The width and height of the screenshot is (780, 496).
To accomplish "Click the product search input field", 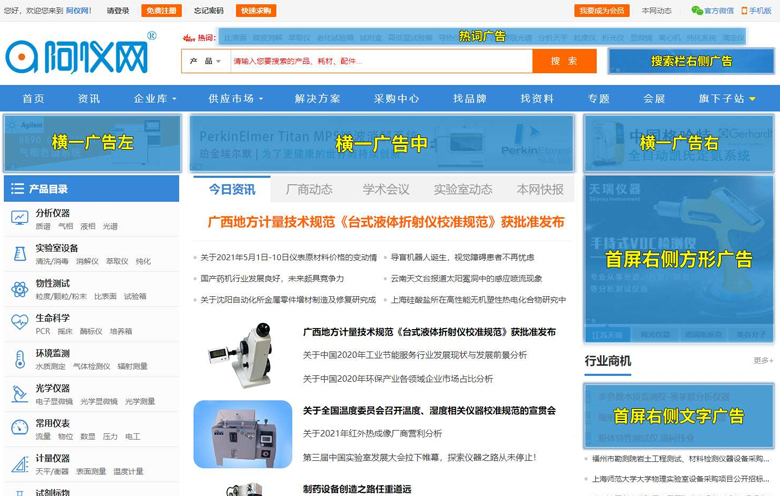I will click(380, 61).
